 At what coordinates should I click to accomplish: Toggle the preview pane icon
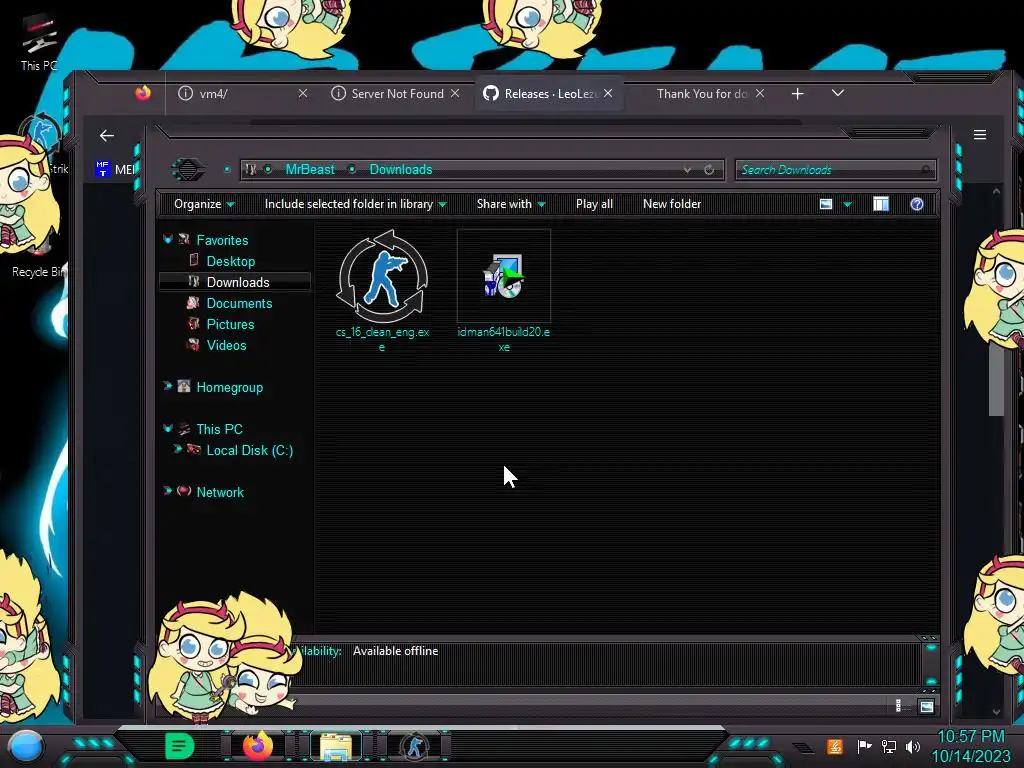tap(880, 204)
